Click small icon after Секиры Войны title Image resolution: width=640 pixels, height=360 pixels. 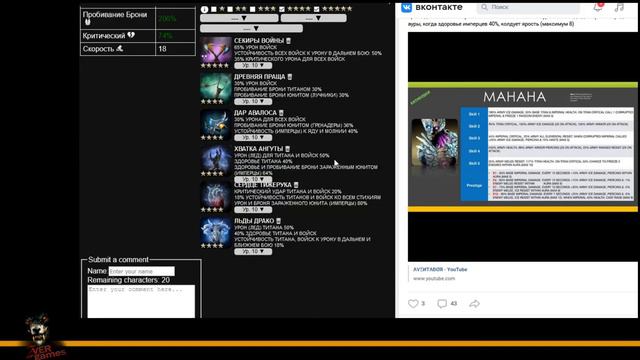coord(289,41)
